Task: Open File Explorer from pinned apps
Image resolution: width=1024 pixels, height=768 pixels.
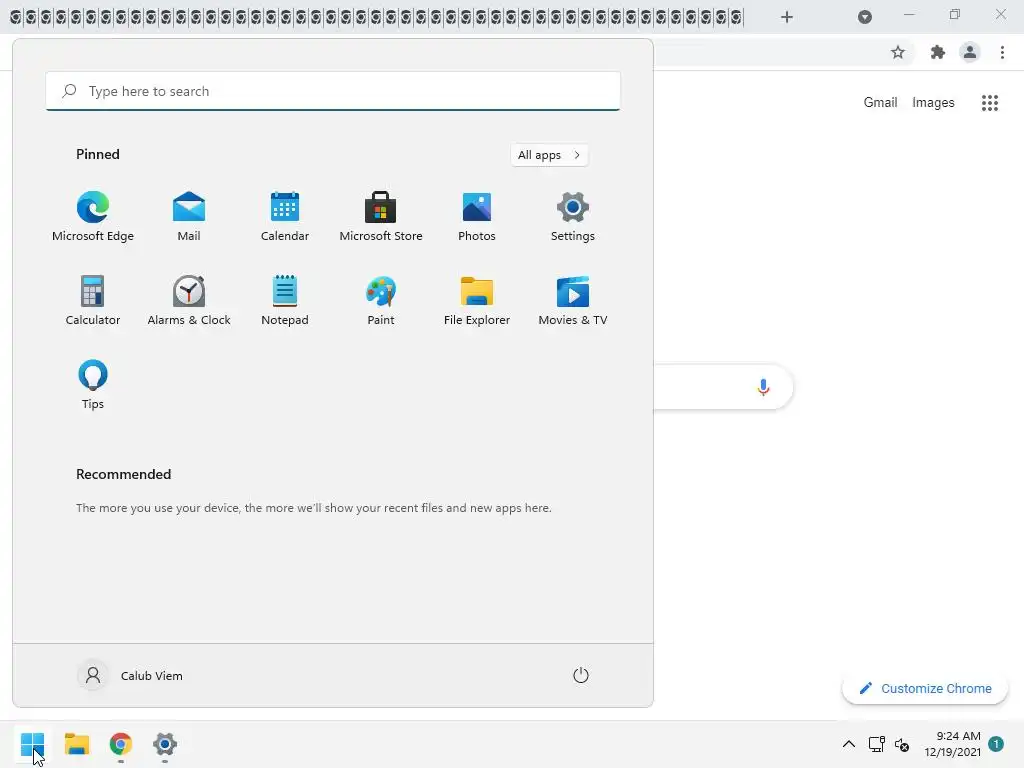Action: (x=477, y=300)
